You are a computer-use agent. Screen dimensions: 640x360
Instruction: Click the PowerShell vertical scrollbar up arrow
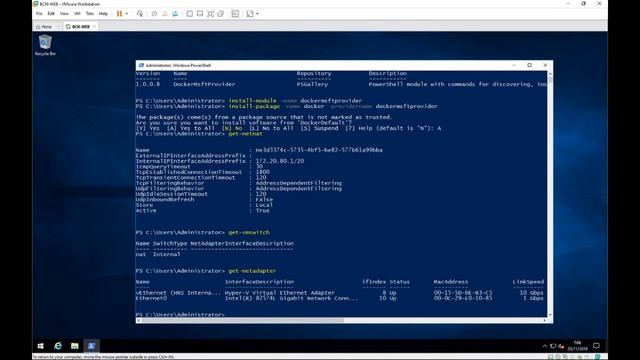click(550, 73)
